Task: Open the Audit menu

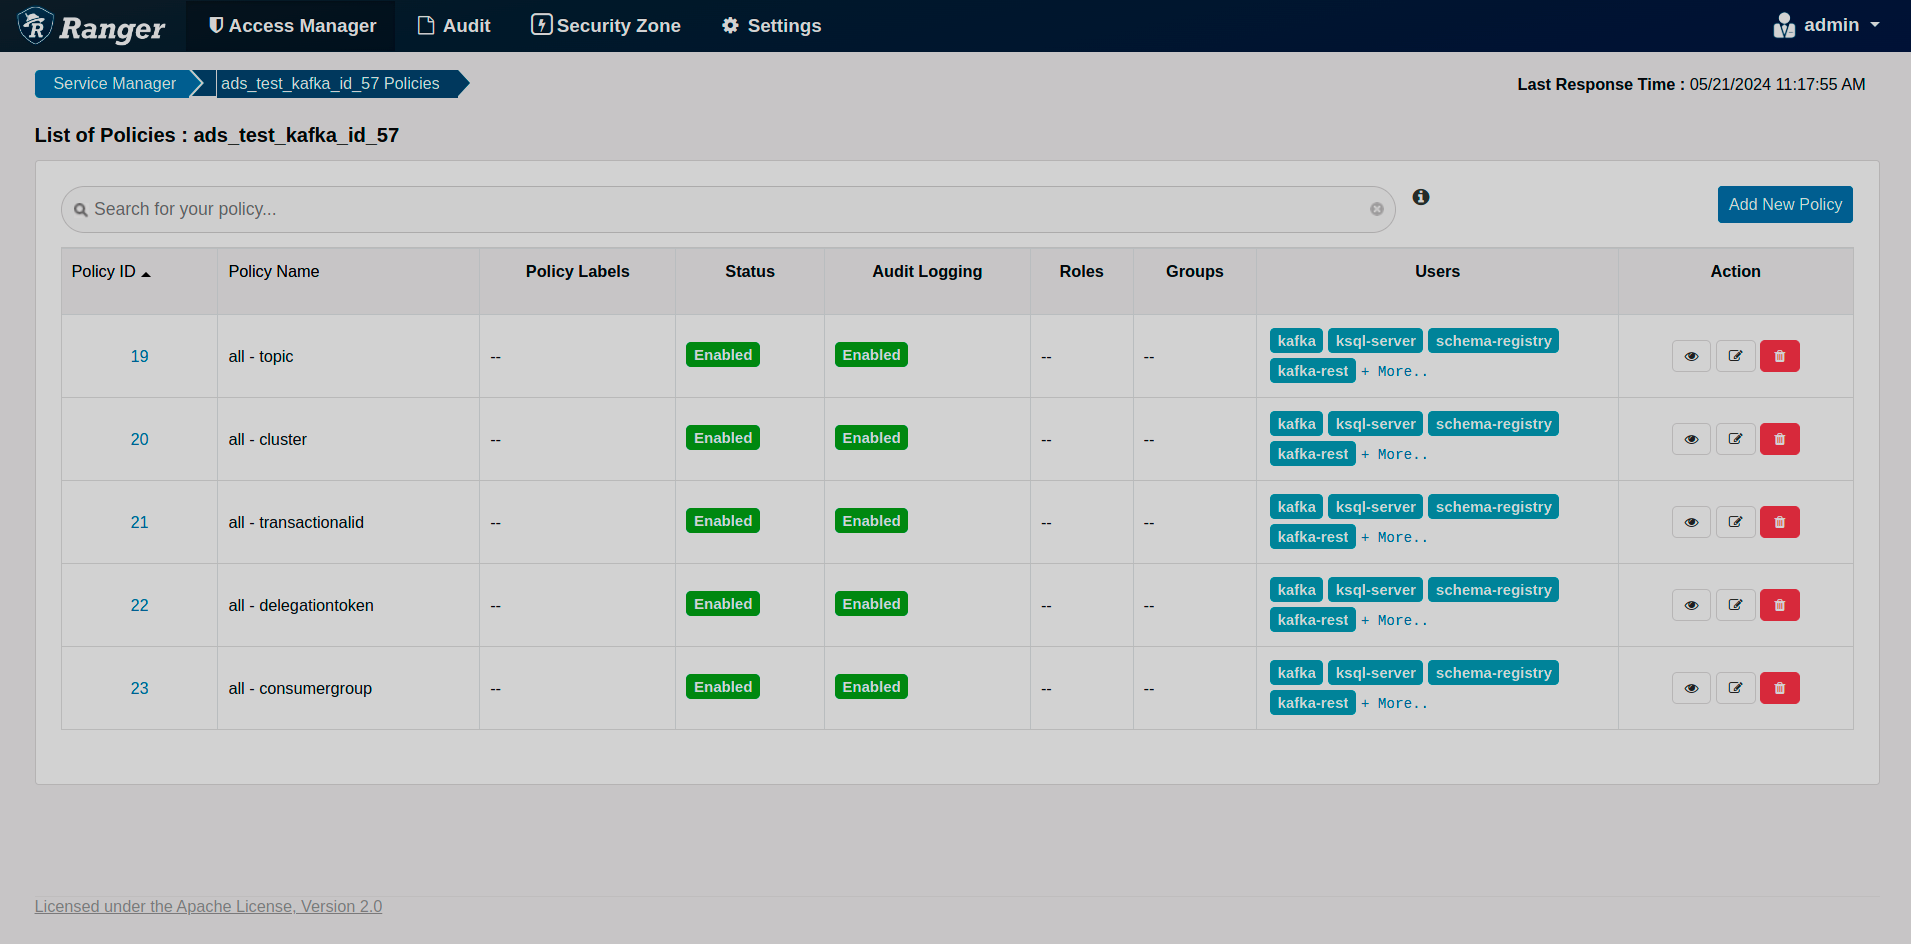Action: tap(454, 26)
